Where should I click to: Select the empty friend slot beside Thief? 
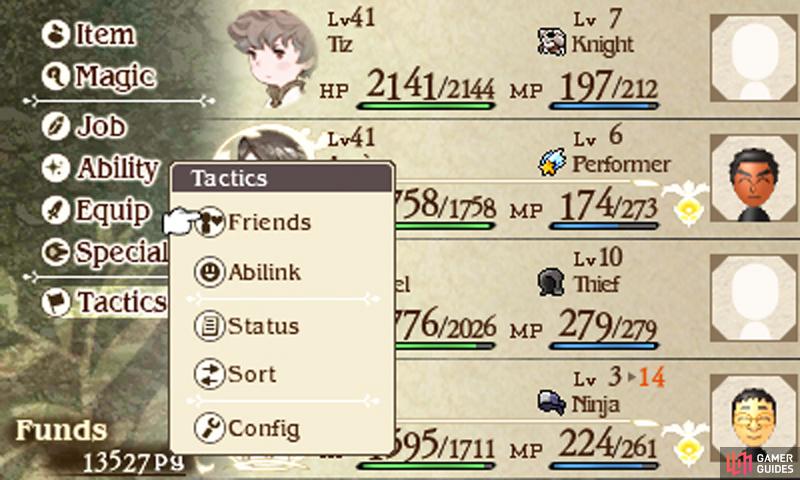click(x=755, y=298)
